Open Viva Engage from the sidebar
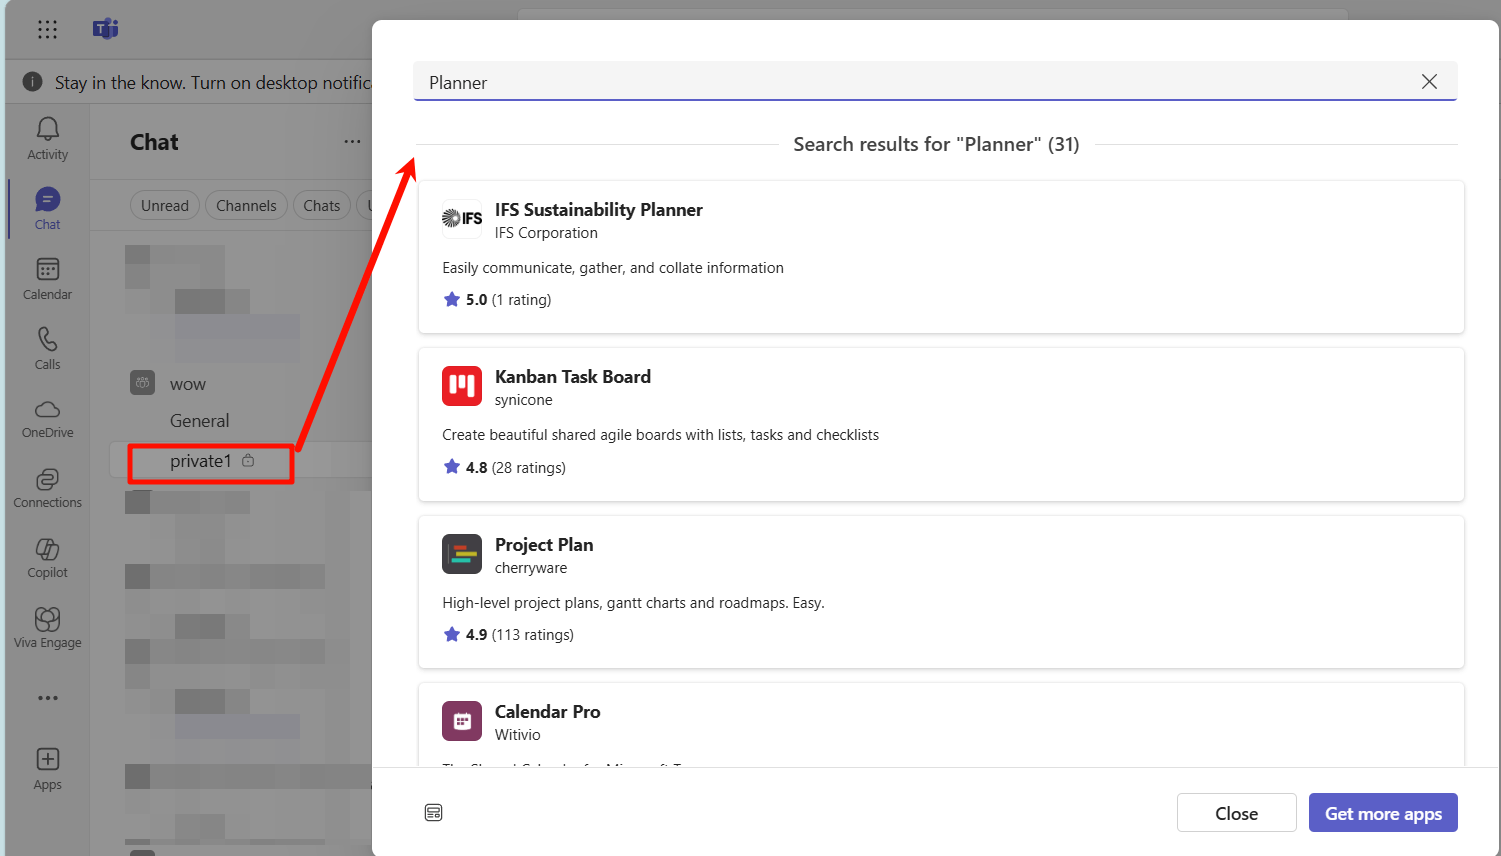Image resolution: width=1501 pixels, height=856 pixels. pos(47,625)
